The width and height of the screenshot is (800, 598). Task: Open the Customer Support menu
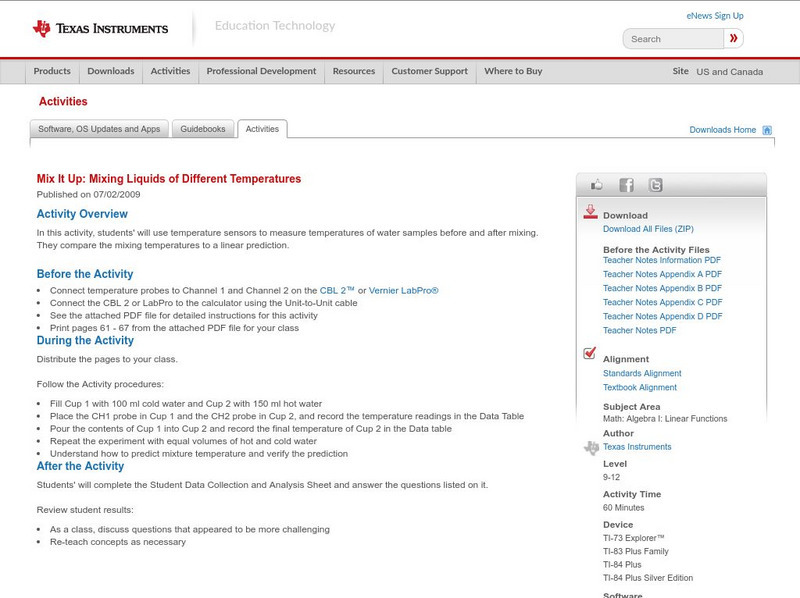coord(430,71)
